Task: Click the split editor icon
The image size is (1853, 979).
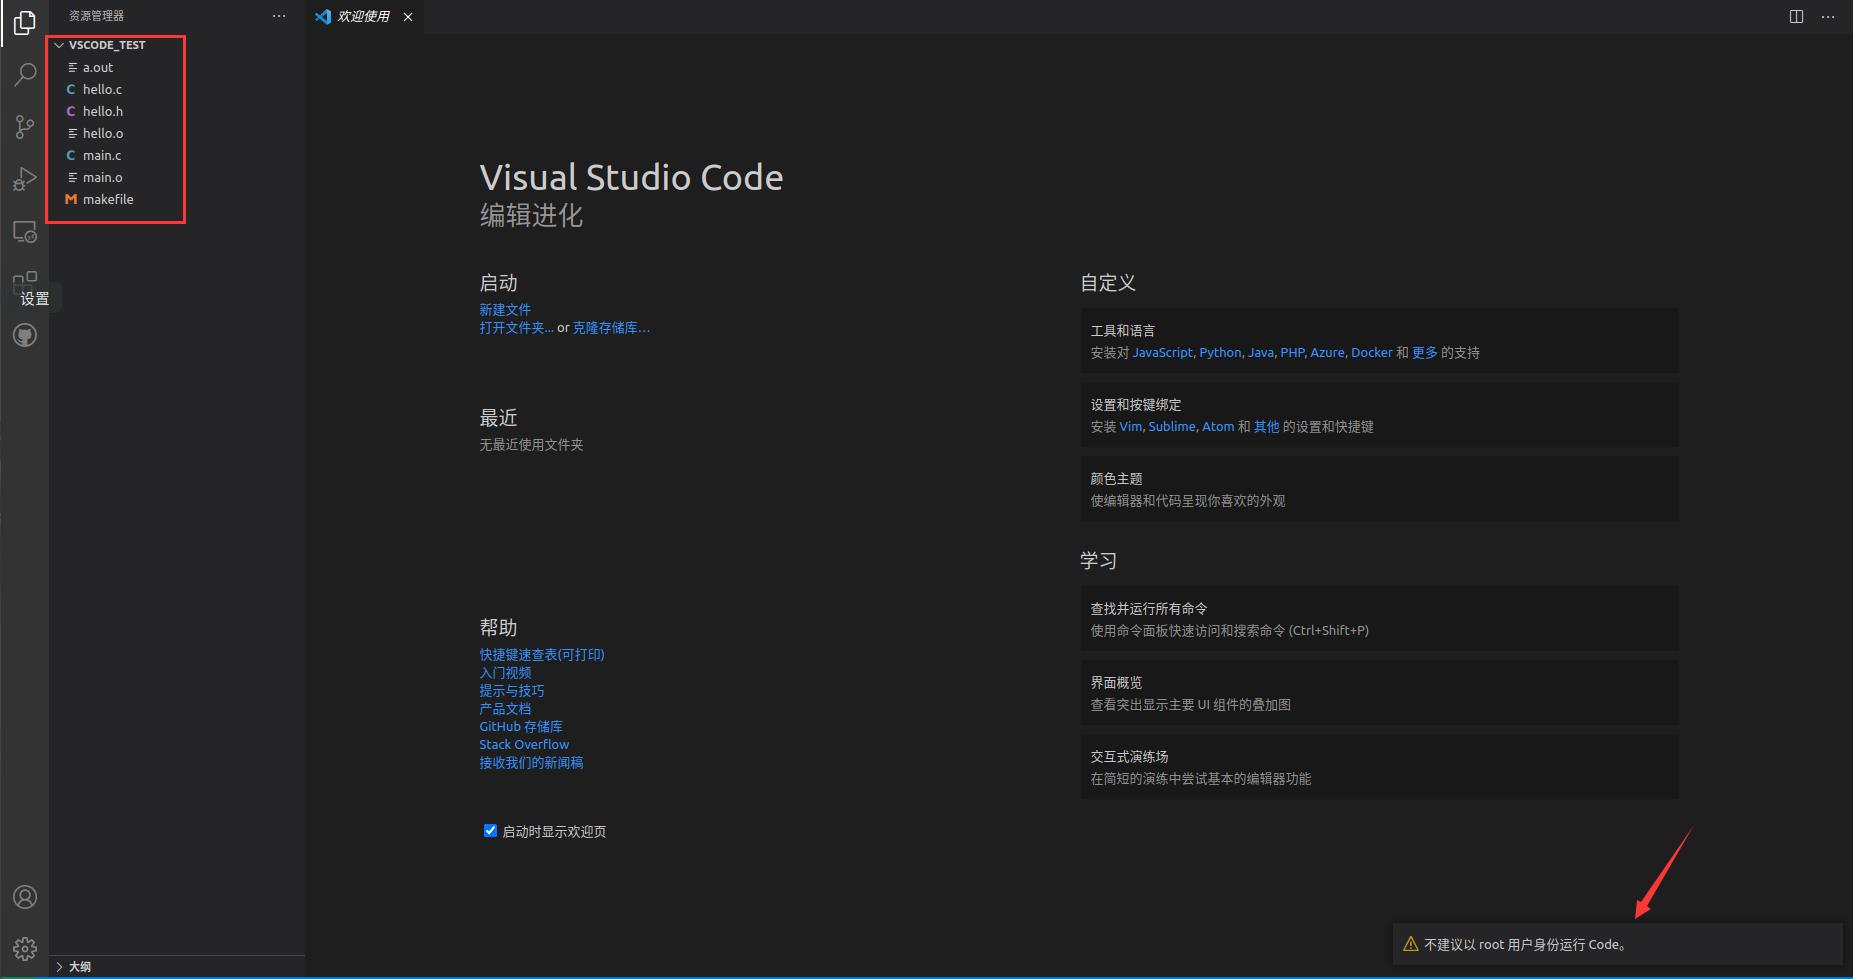Action: (x=1796, y=16)
